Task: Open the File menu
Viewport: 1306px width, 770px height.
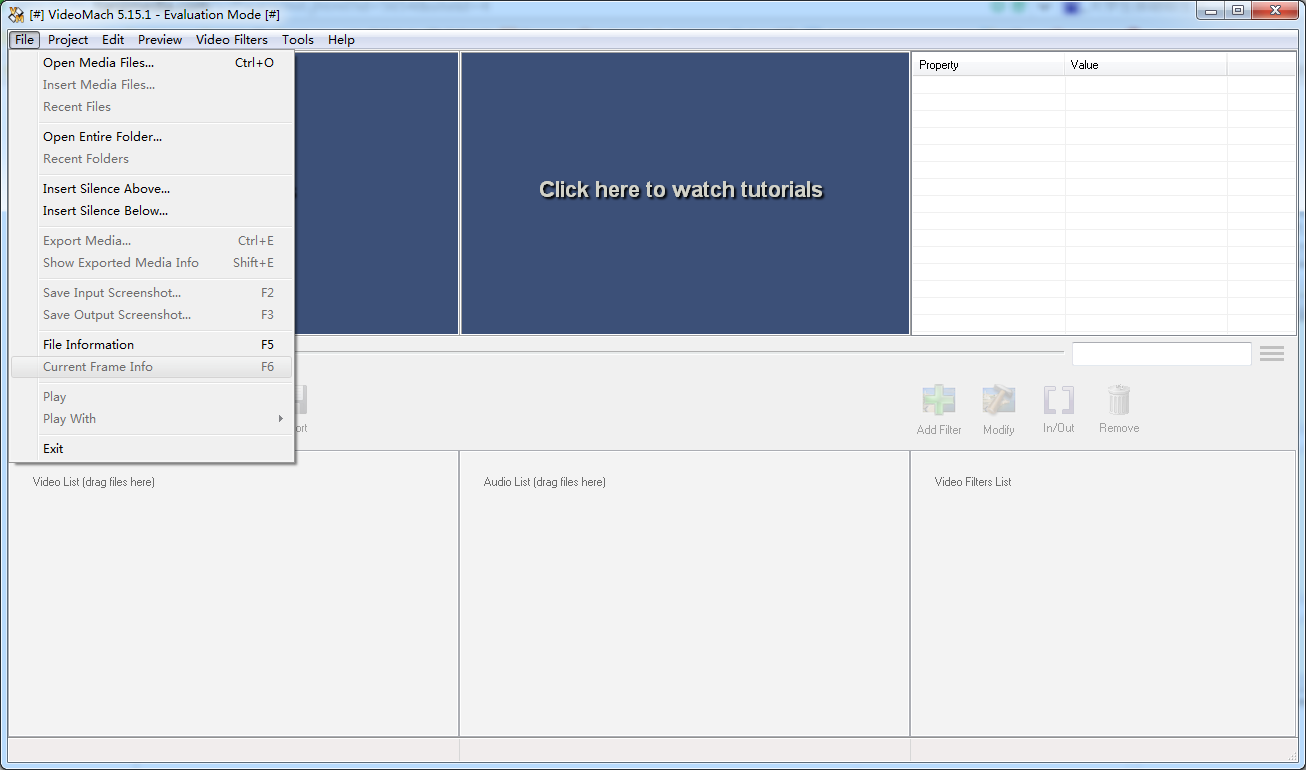Action: pyautogui.click(x=25, y=40)
